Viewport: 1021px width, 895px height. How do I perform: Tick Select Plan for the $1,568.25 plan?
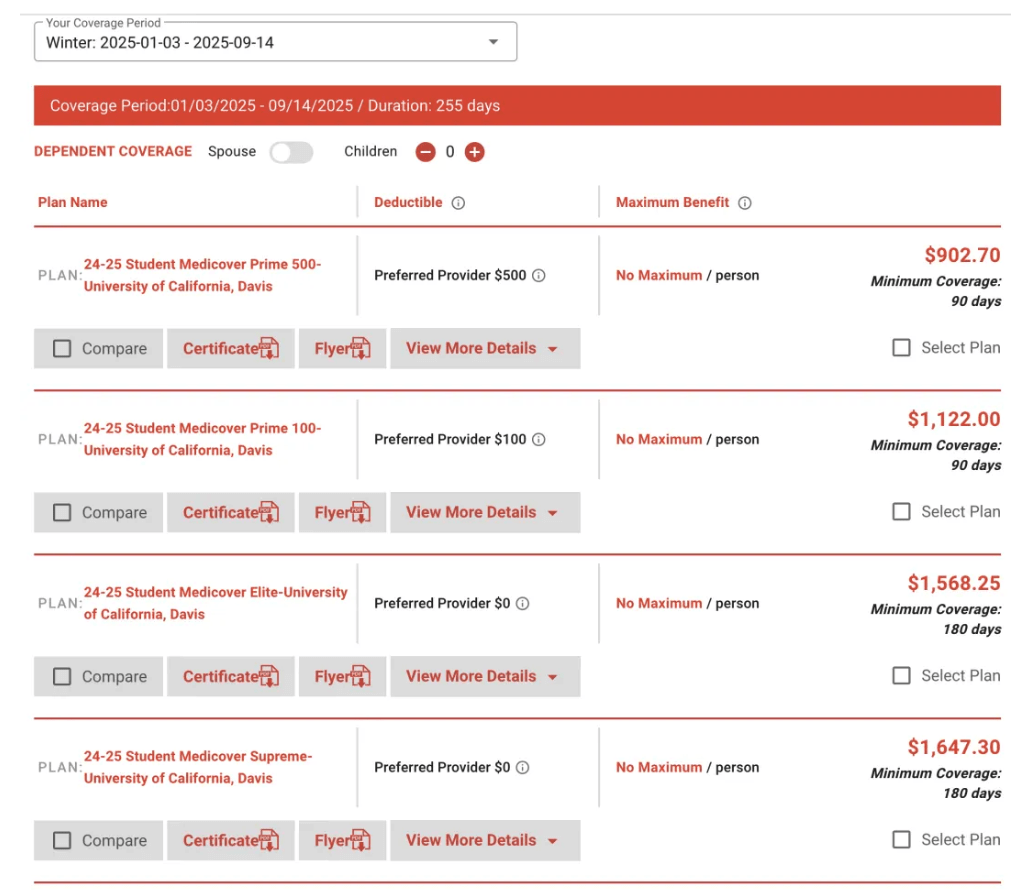click(x=901, y=676)
